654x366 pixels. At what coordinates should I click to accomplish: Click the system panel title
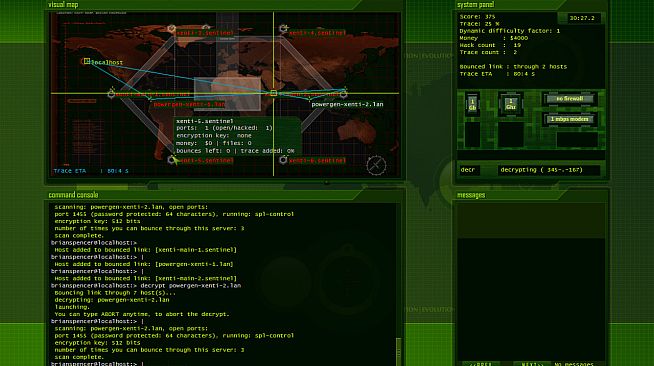point(475,5)
